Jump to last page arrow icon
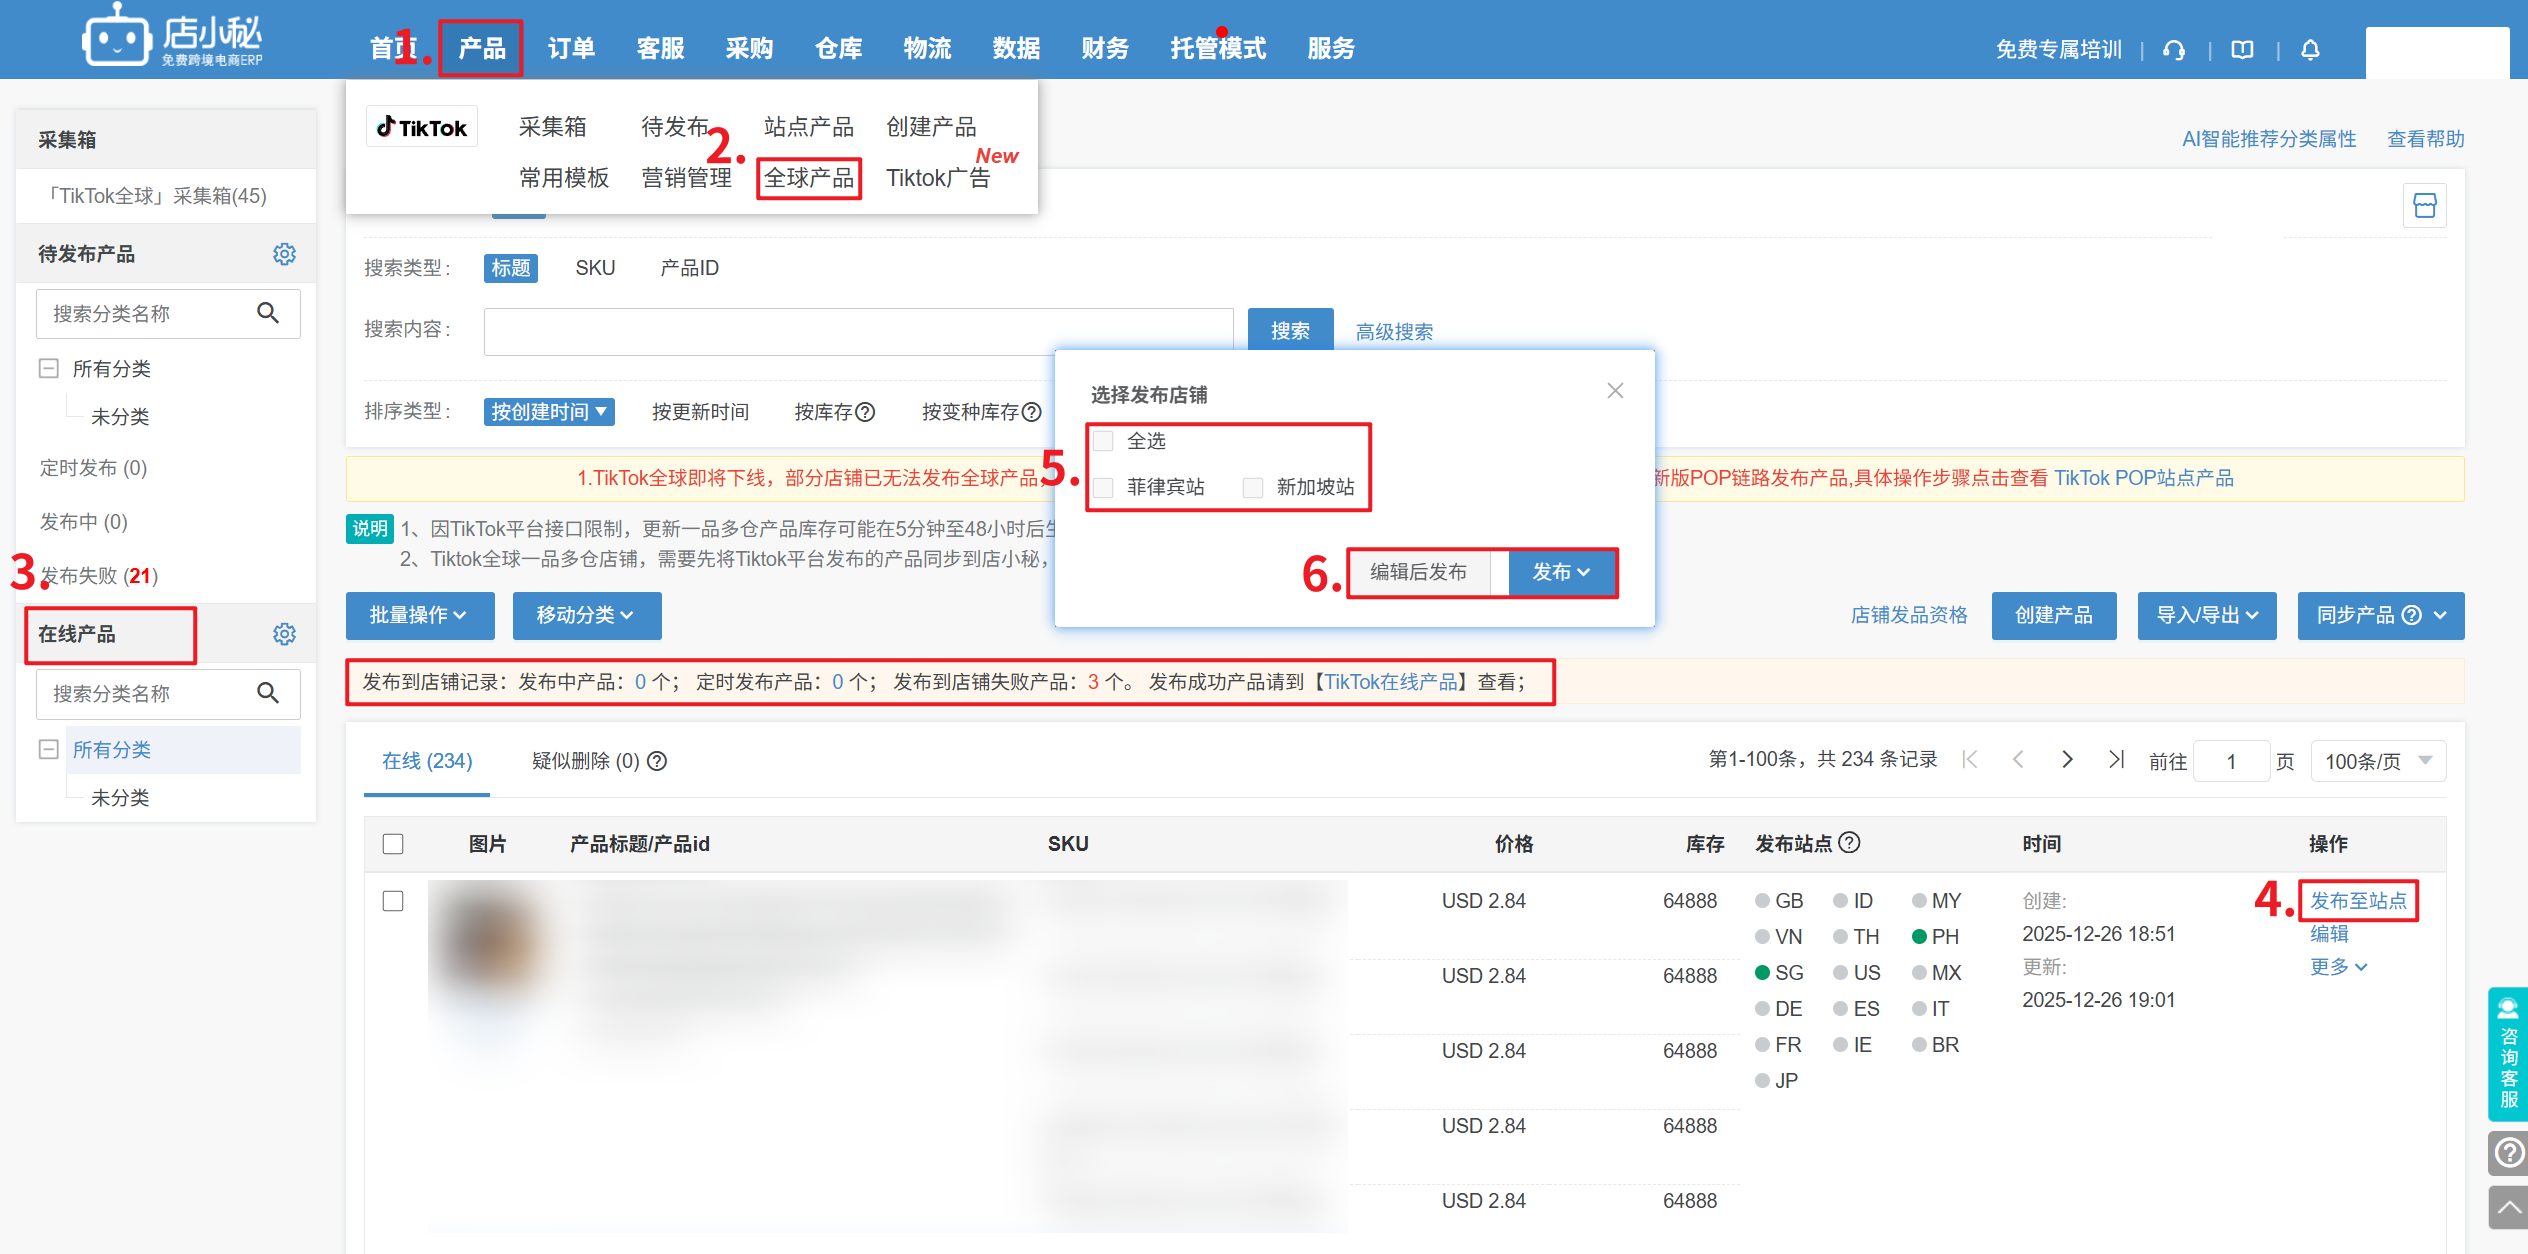Viewport: 2528px width, 1254px height. tap(2115, 760)
